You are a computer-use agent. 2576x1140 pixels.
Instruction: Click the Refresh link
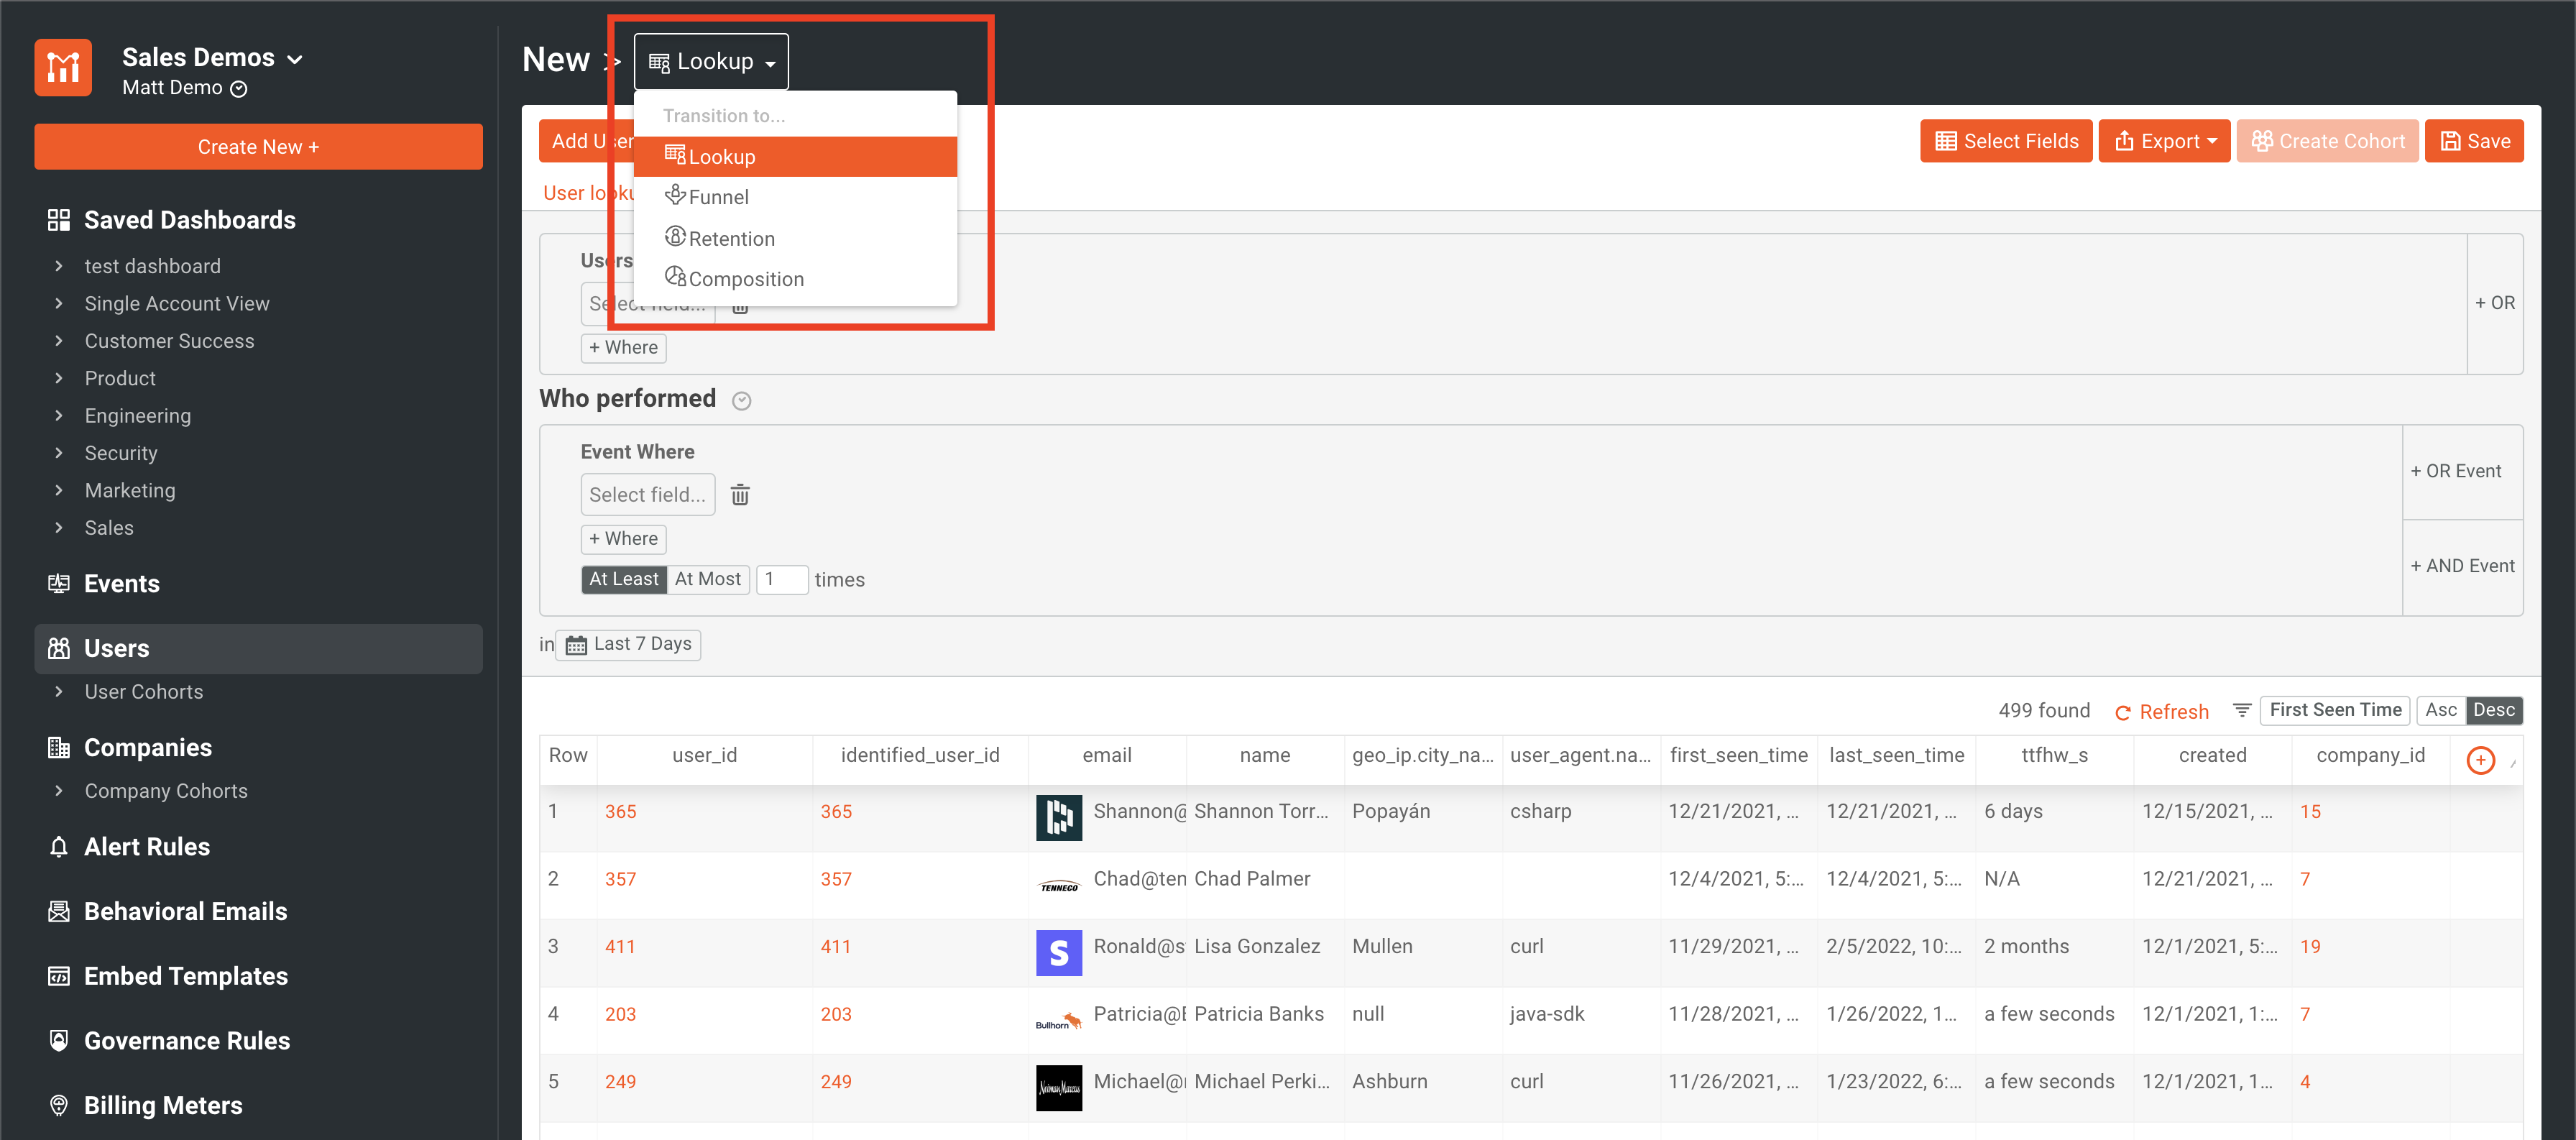(2161, 711)
